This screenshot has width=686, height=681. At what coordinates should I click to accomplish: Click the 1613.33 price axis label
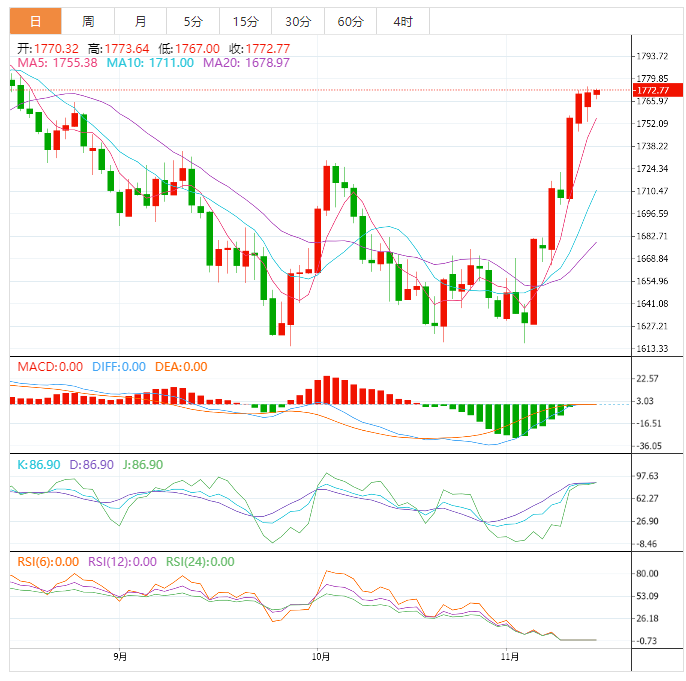pos(652,349)
